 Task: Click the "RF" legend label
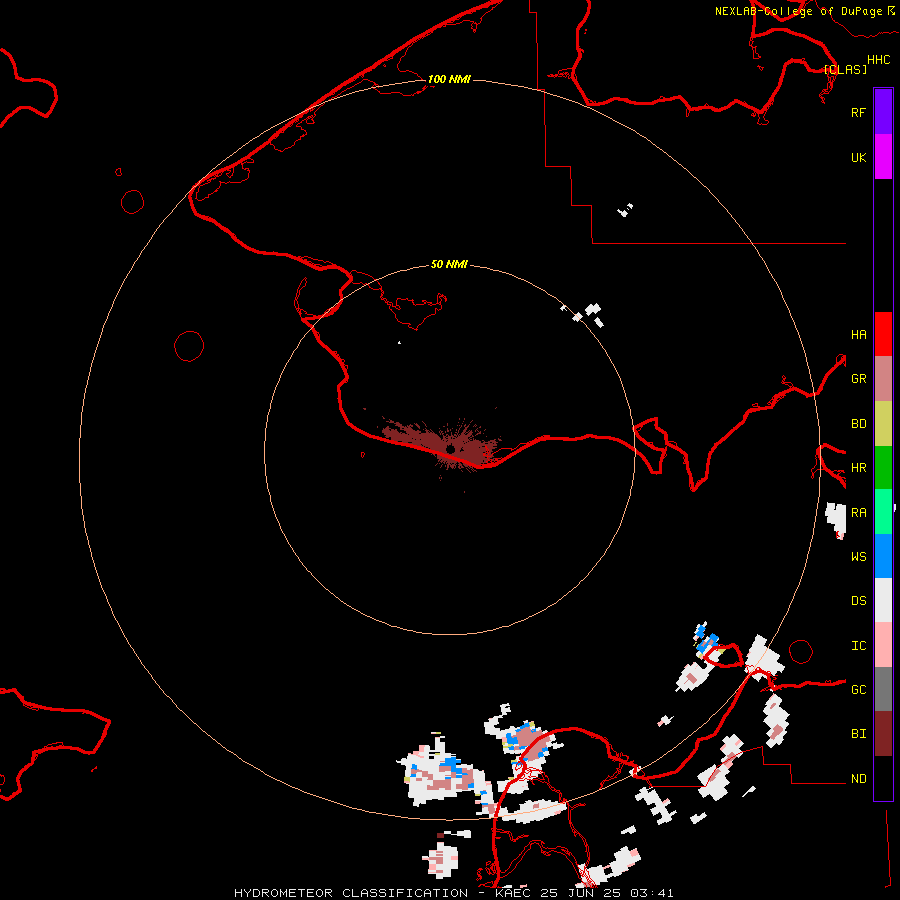point(858,112)
